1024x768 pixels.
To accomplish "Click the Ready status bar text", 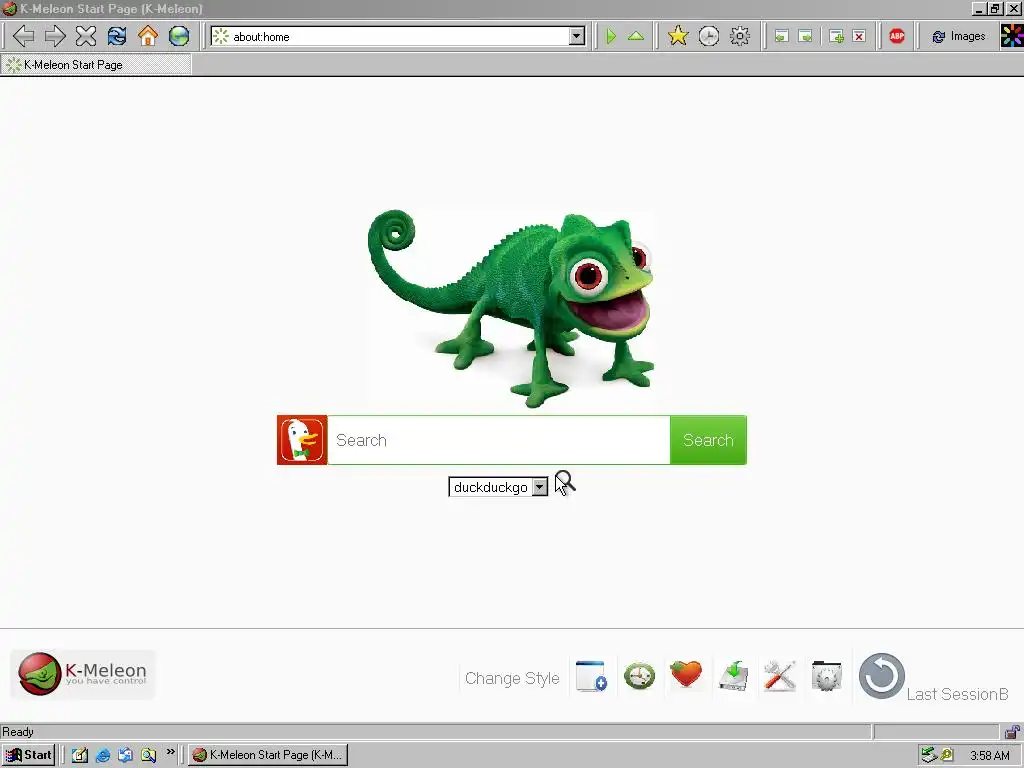I will [18, 732].
